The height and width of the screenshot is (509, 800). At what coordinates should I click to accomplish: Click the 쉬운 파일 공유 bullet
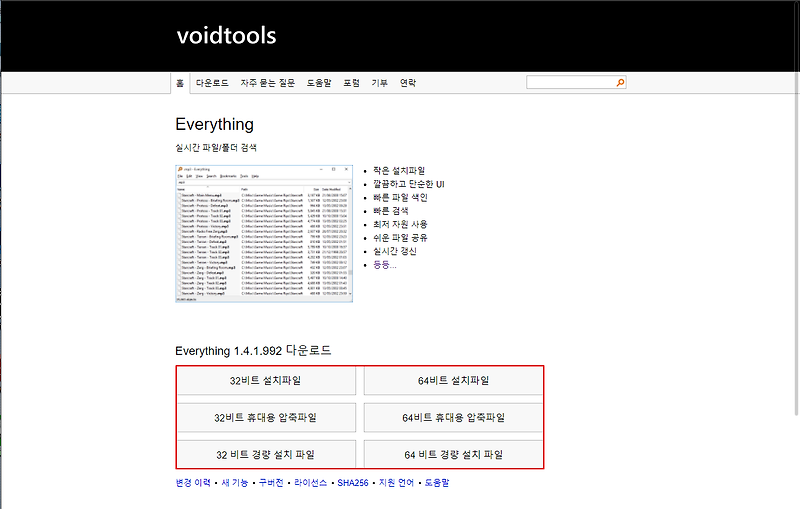[x=400, y=238]
